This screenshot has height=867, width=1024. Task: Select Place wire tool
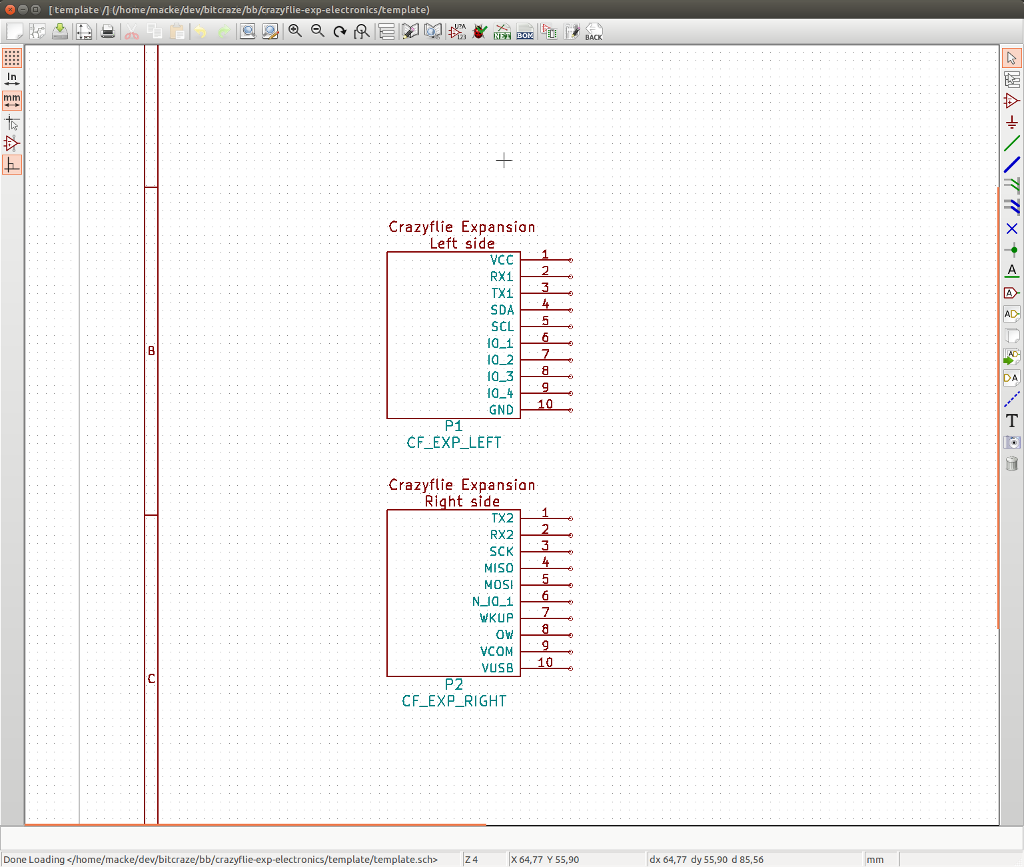point(1012,144)
